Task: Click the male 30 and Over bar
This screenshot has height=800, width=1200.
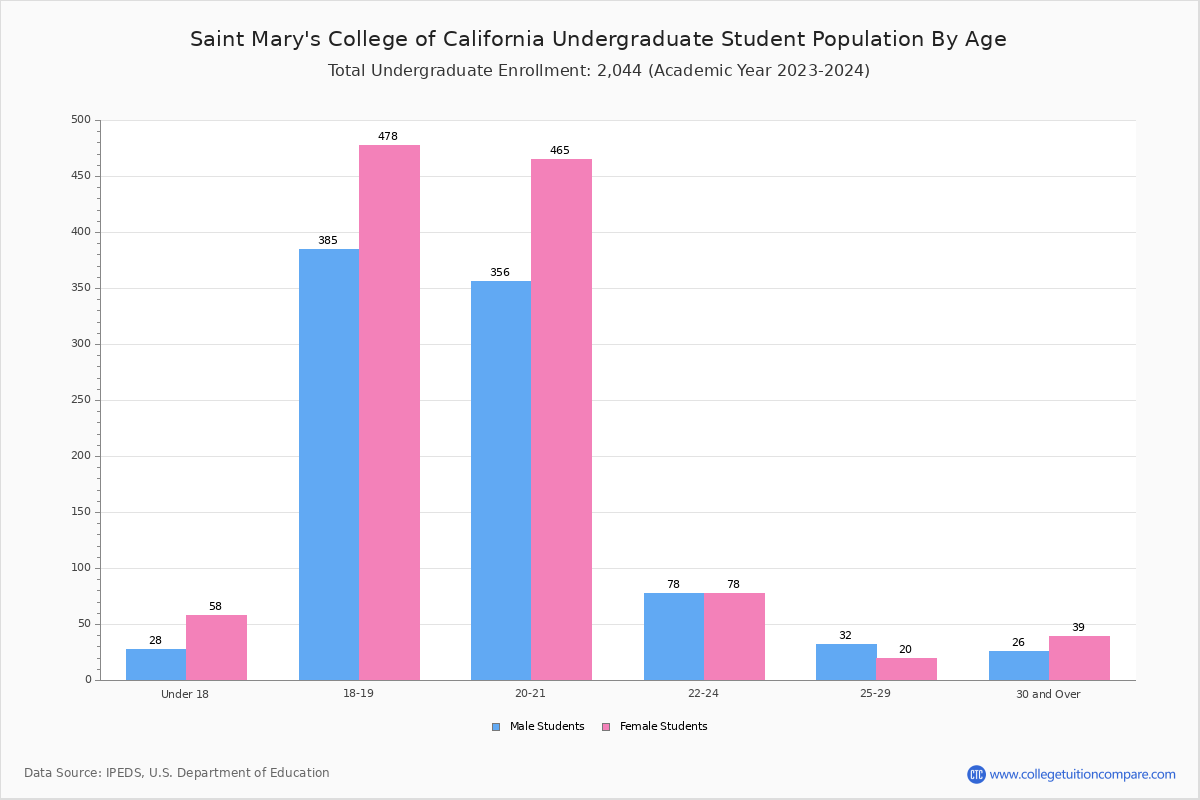Action: click(x=1019, y=665)
